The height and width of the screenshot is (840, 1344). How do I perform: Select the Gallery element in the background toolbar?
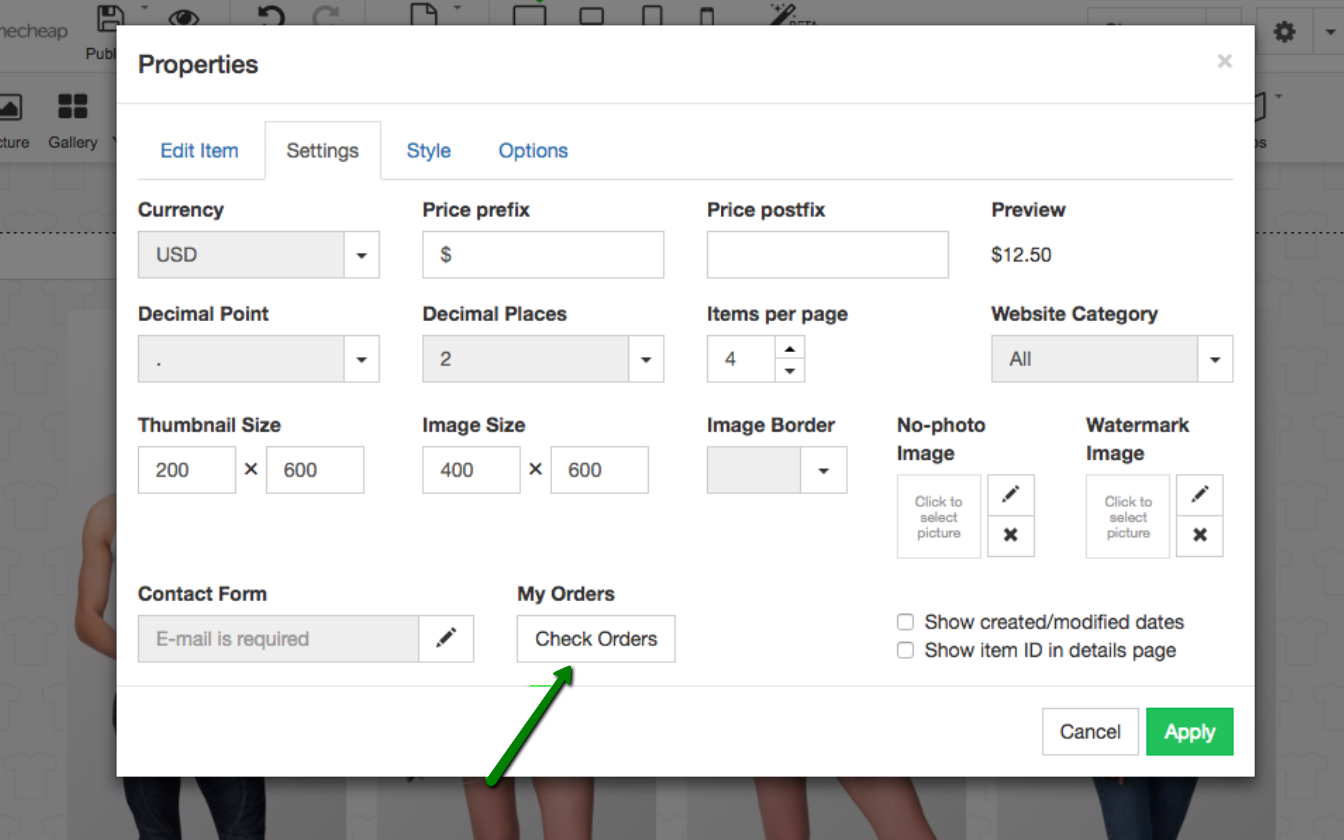pyautogui.click(x=73, y=121)
